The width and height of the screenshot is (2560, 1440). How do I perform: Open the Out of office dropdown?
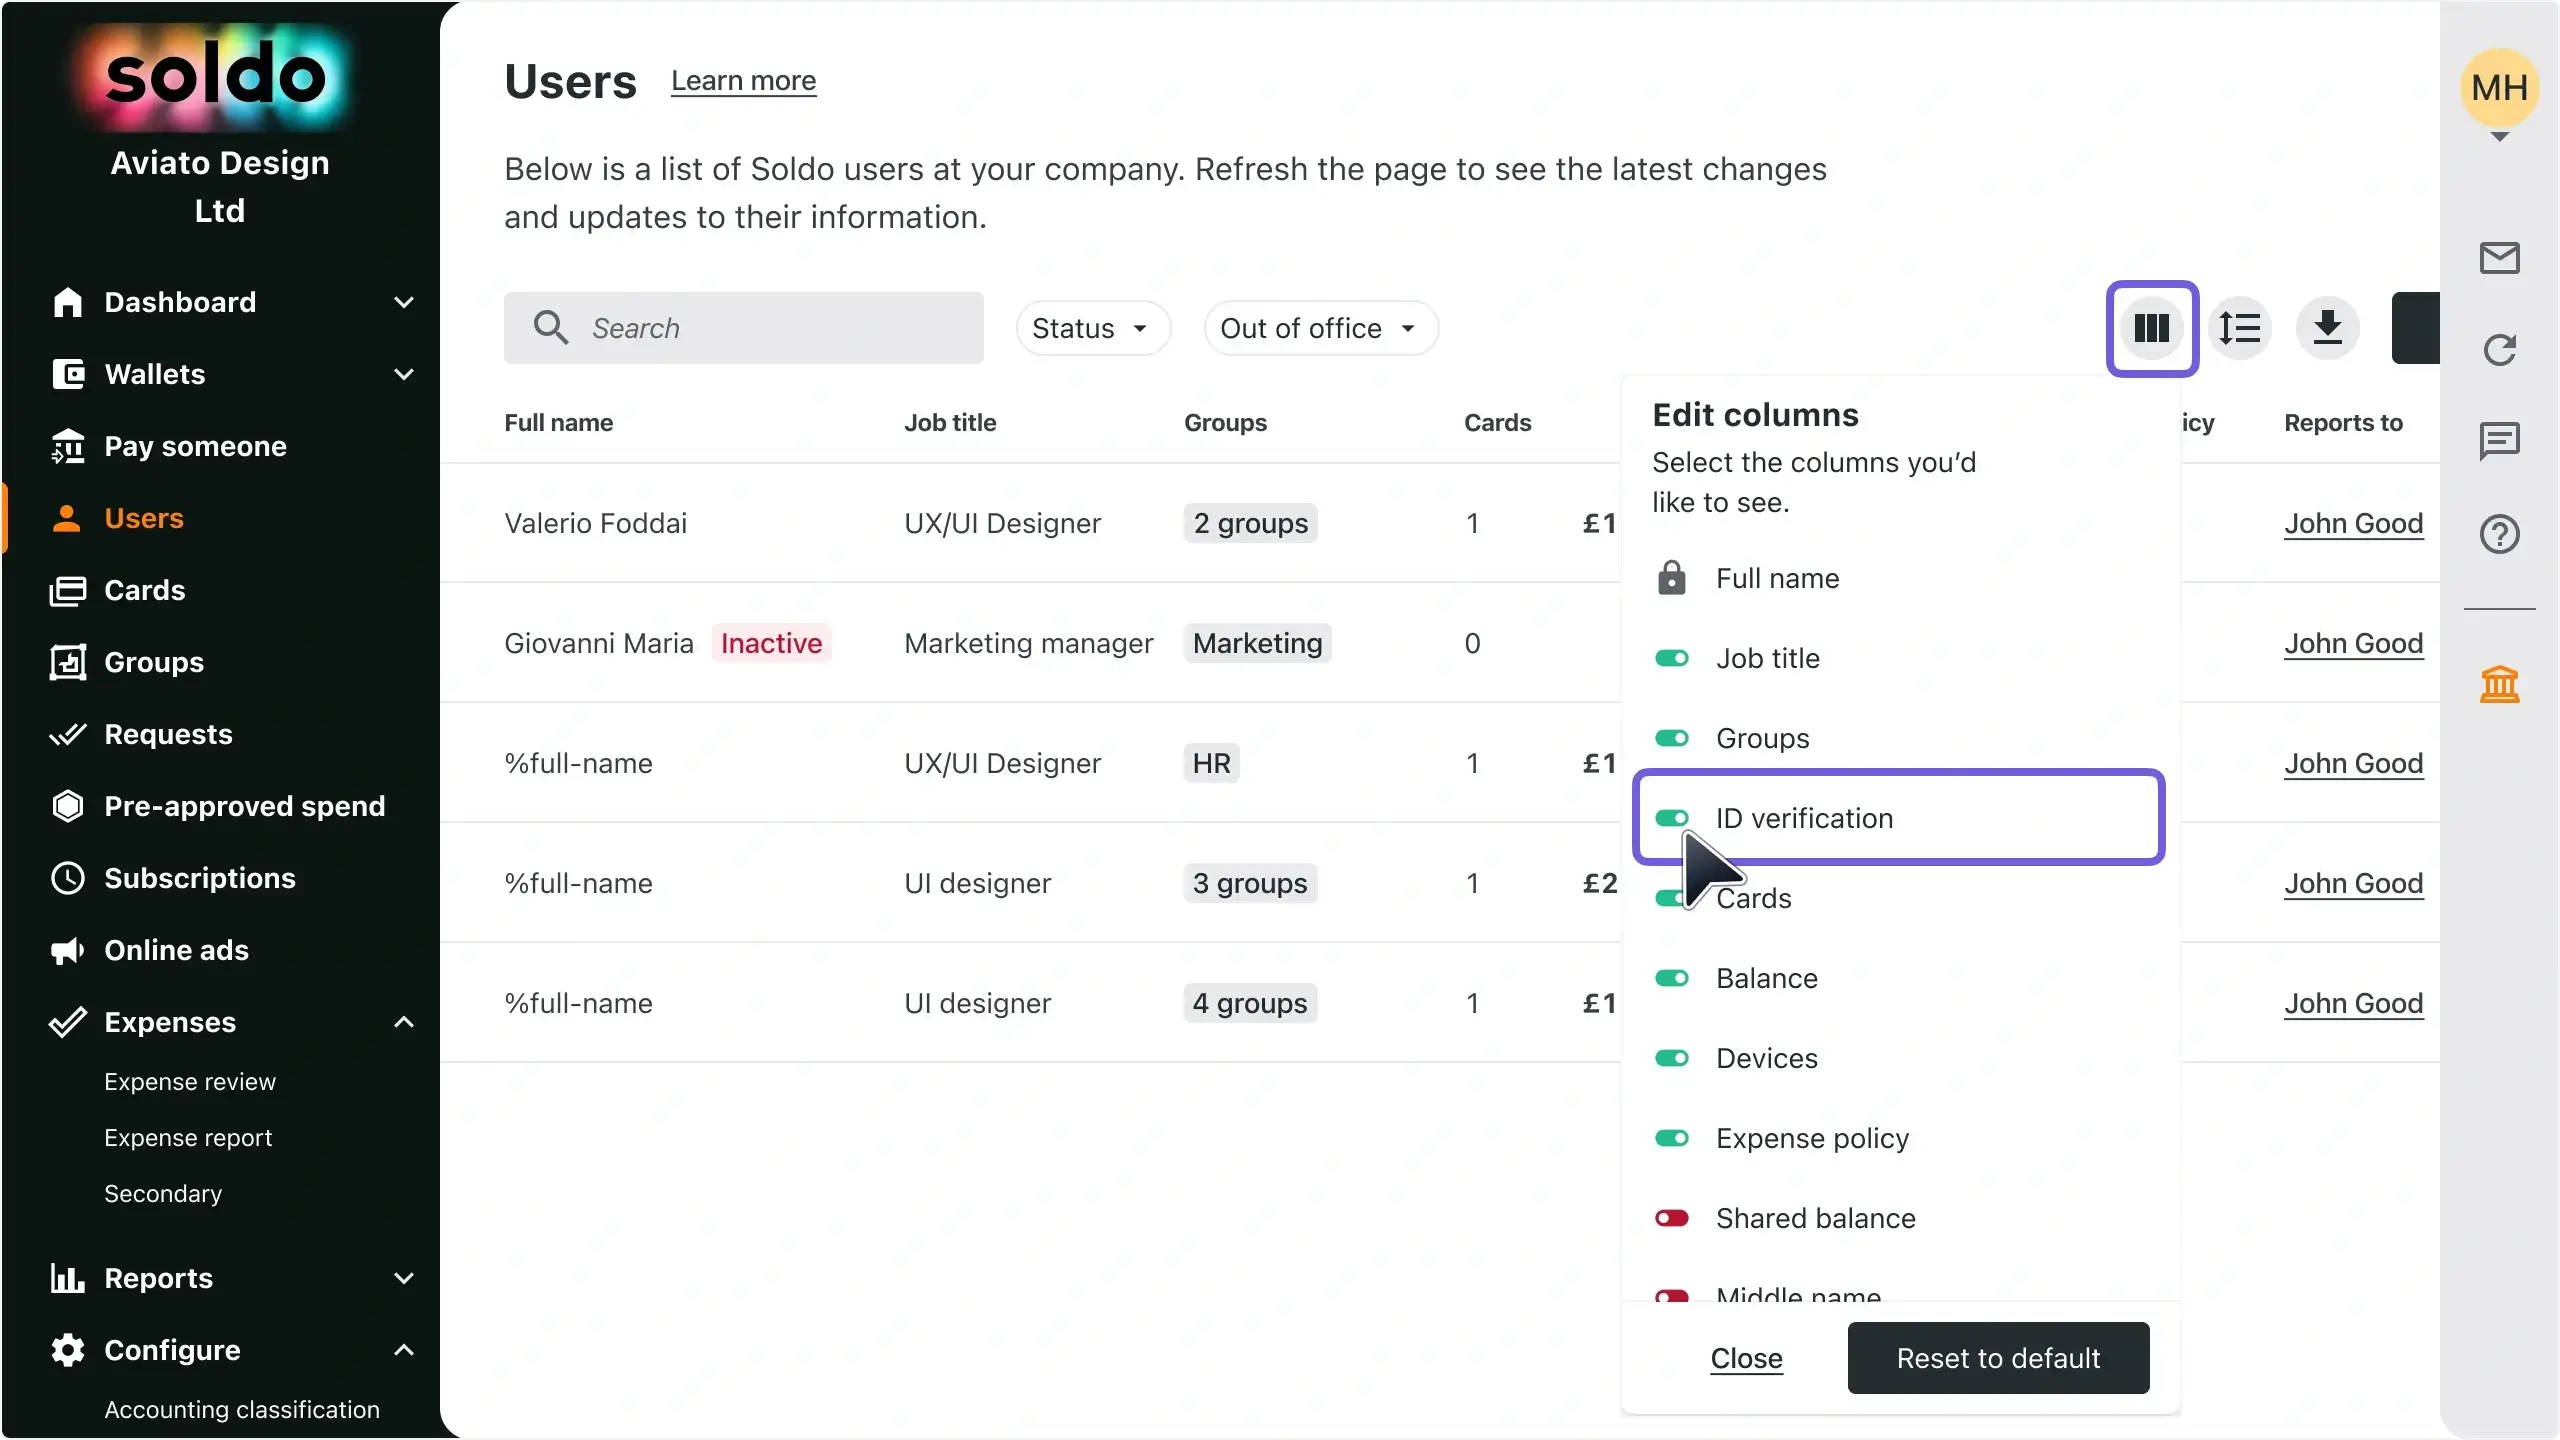tap(1320, 328)
